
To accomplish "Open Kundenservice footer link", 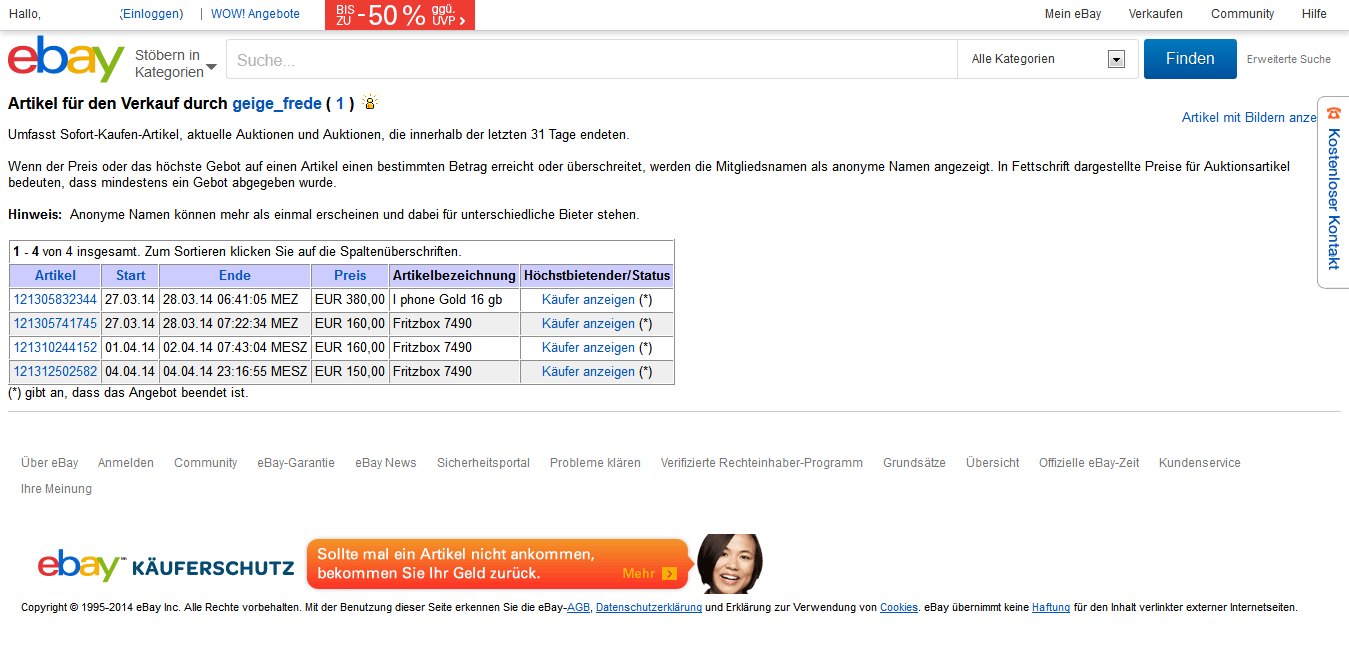I will (1200, 463).
